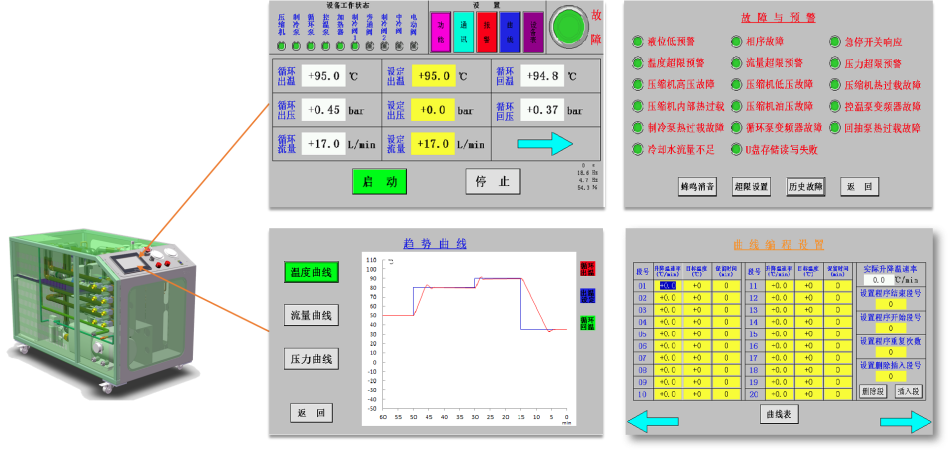Click the 超限设置 button
Screen dimensions: 950x452
(x=751, y=187)
